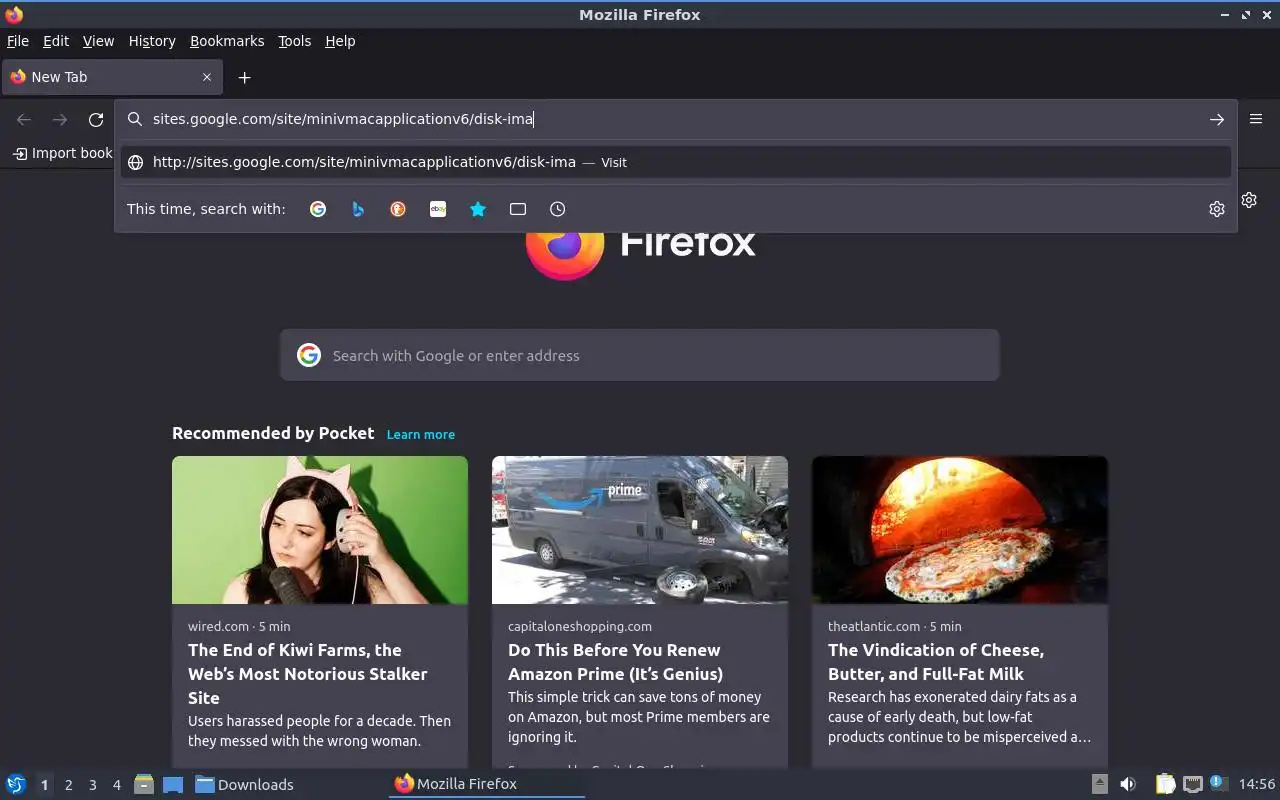Open the Tools menu
This screenshot has width=1280, height=800.
tap(295, 41)
